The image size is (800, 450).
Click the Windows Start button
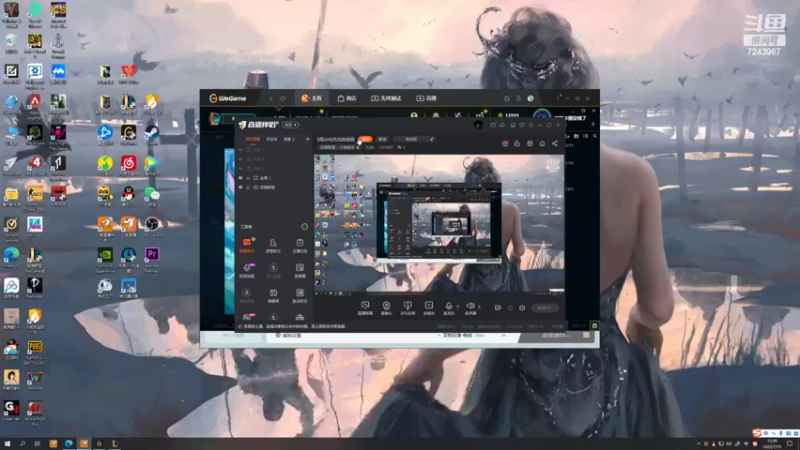[7, 444]
